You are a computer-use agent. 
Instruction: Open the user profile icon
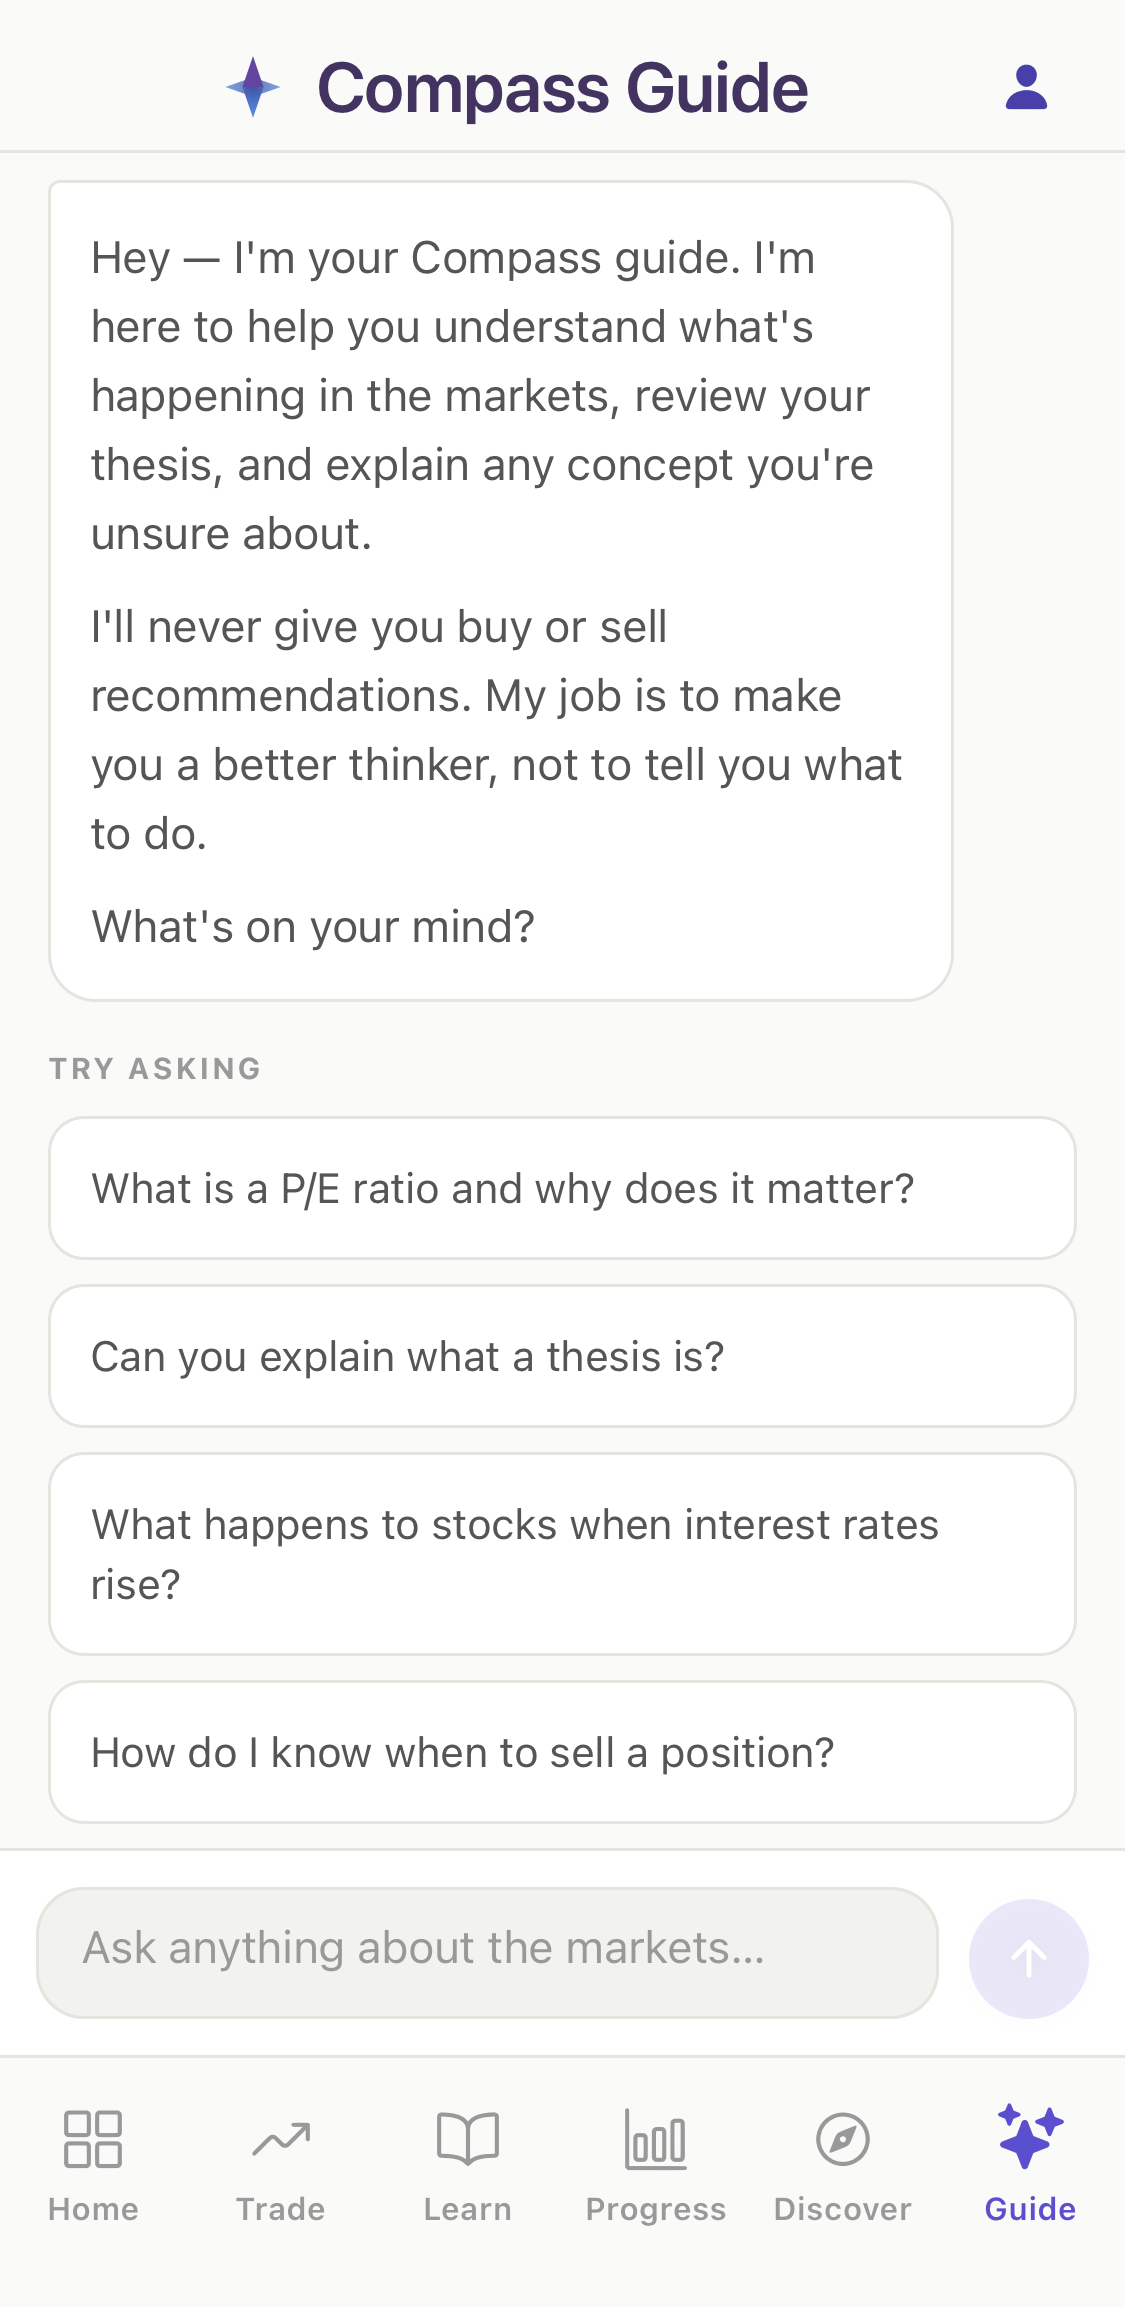click(x=1026, y=88)
